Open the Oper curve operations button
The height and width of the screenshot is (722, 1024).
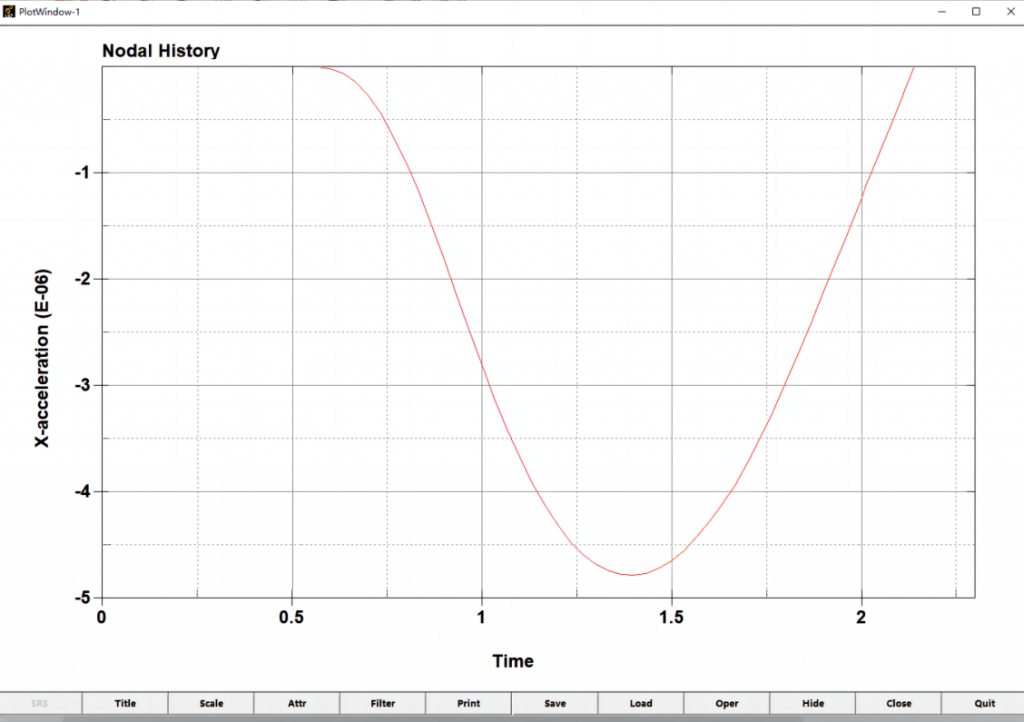point(727,703)
